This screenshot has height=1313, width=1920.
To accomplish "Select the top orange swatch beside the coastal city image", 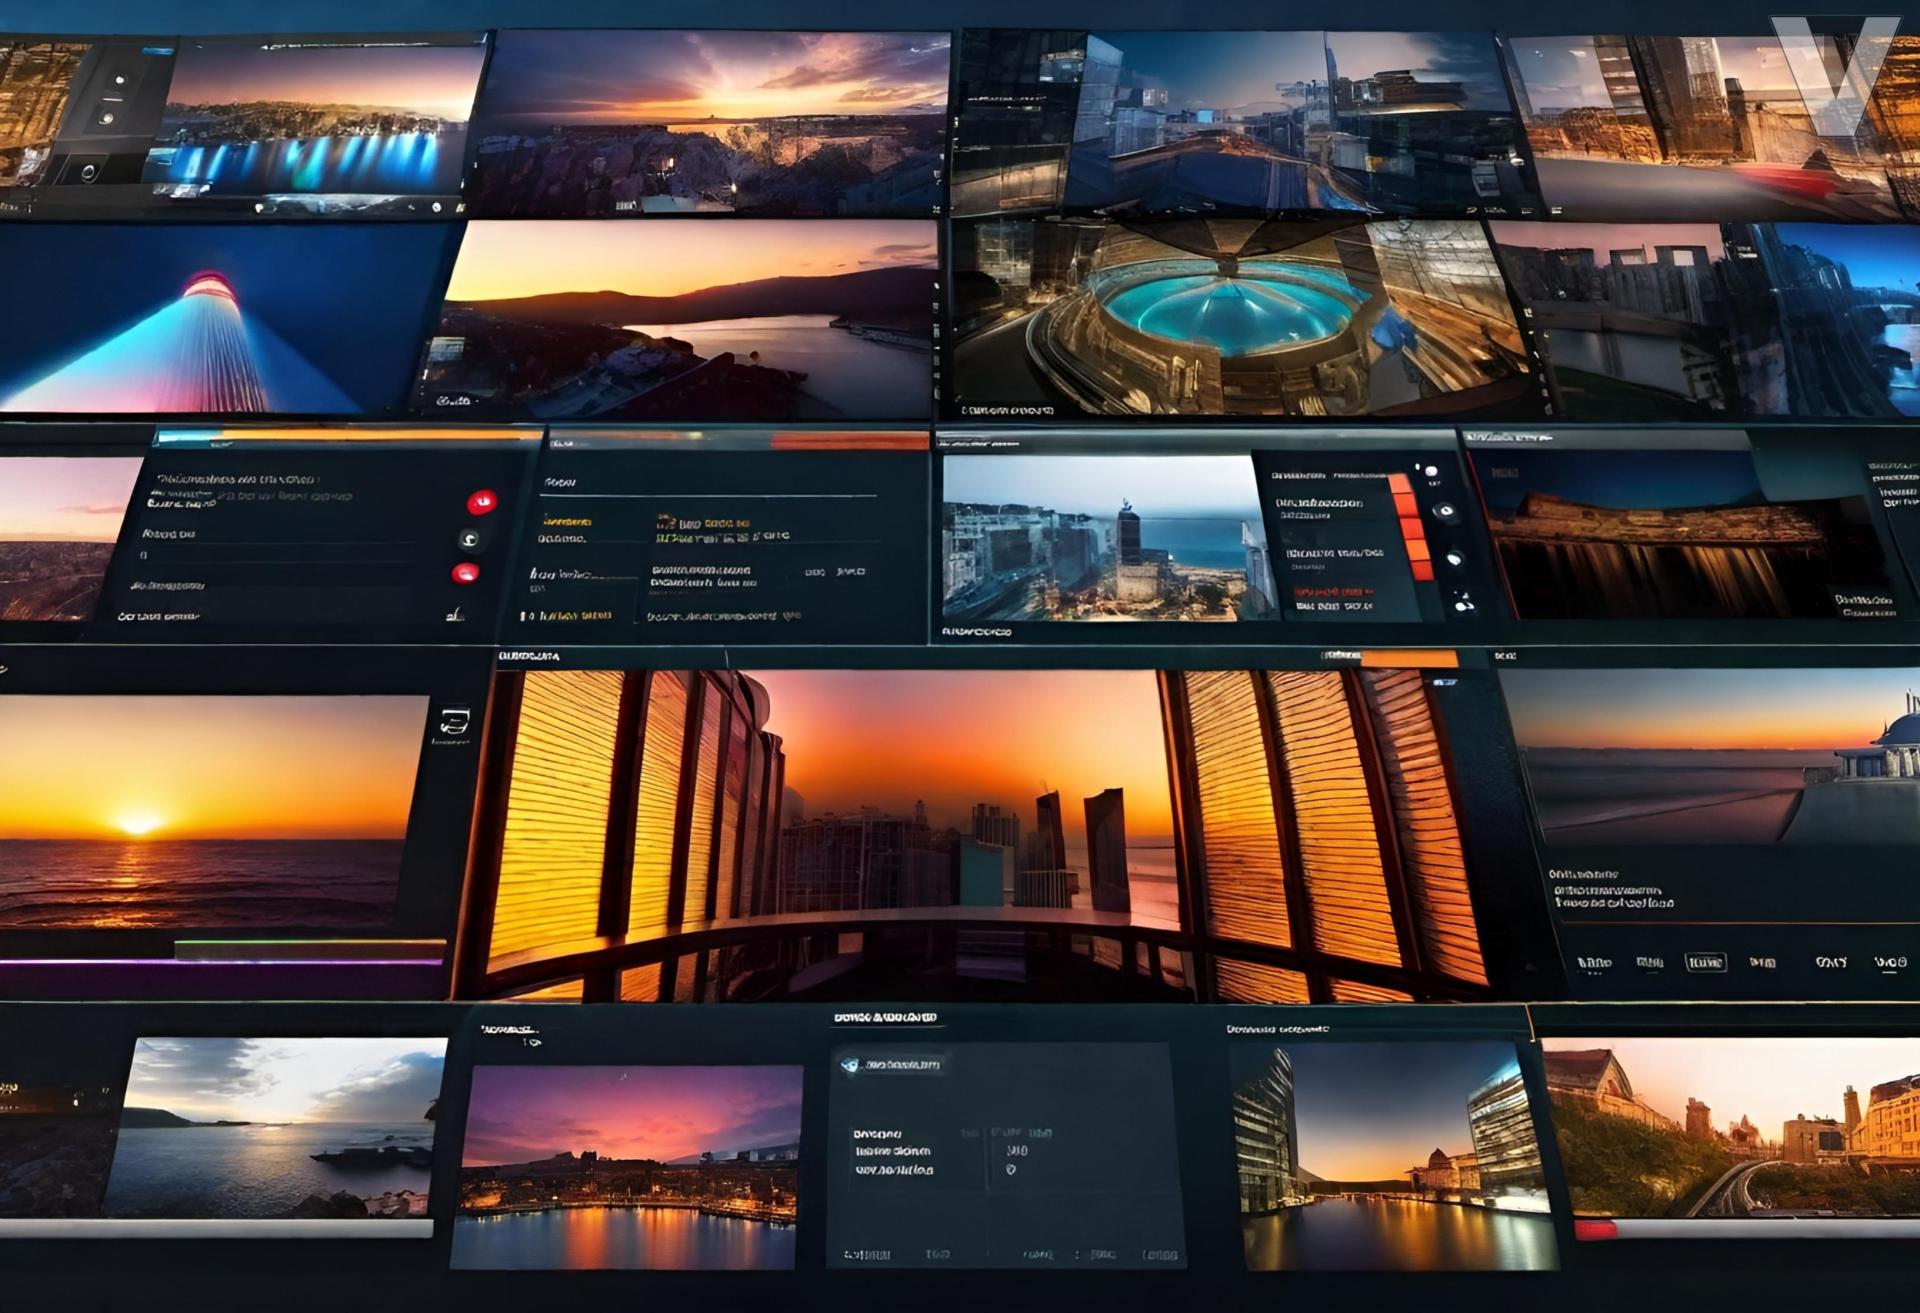I will (x=1401, y=483).
